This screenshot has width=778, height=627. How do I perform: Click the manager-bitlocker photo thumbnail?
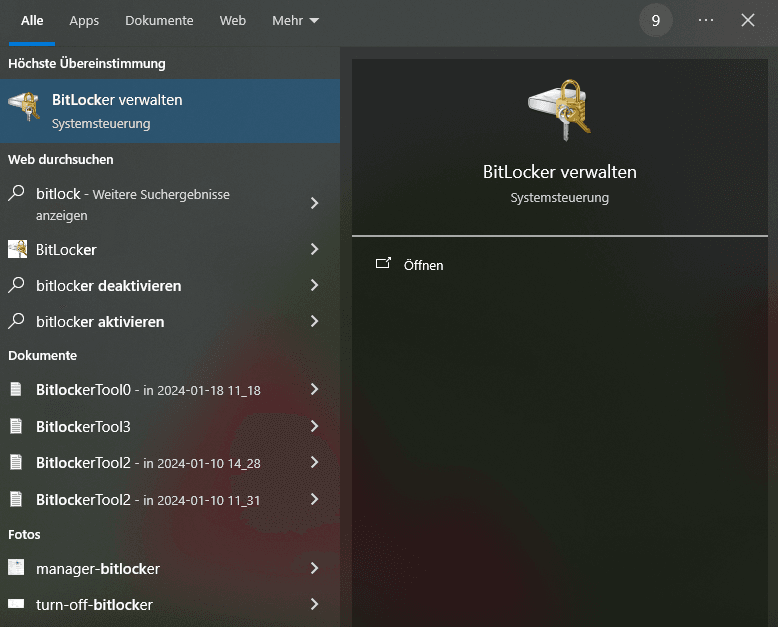(x=16, y=567)
